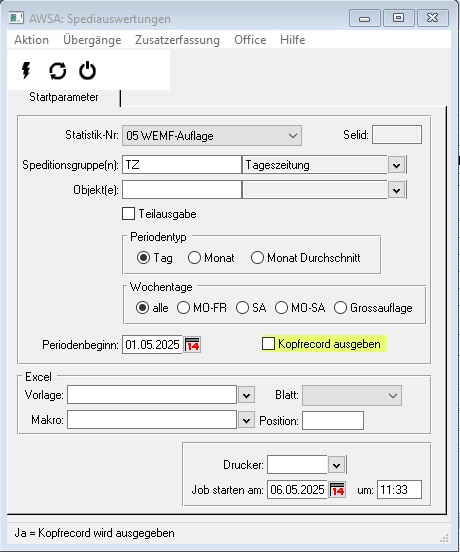Click the status bar text 'Ja = Kopfrecord wird ausgegeben'
Screen dimensions: 460x552
pos(95,533)
